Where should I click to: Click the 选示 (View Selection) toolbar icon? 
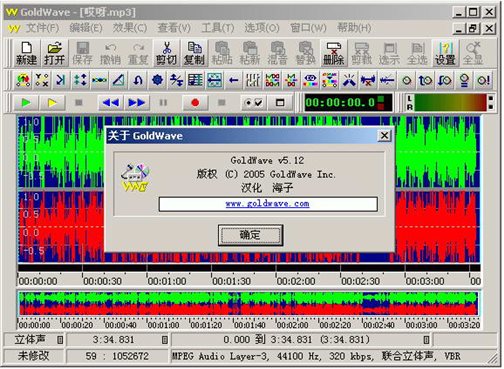[x=389, y=53]
